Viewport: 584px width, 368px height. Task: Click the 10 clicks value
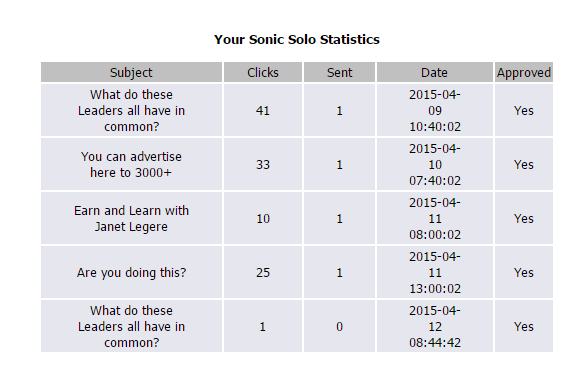[263, 219]
